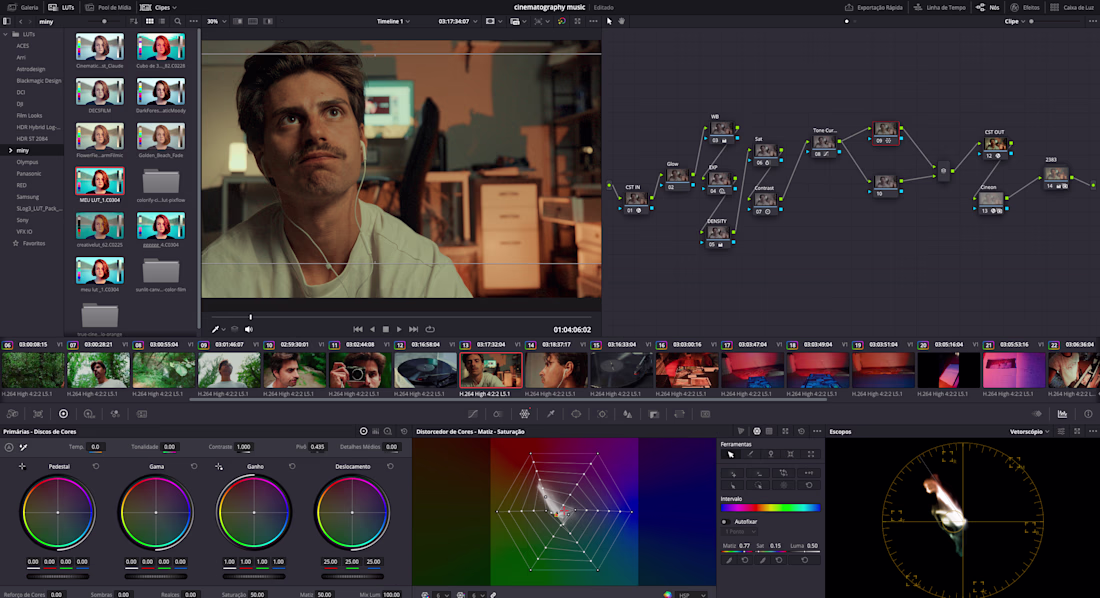Jump to the first frame
Screen dimensions: 1100x598
(x=358, y=329)
